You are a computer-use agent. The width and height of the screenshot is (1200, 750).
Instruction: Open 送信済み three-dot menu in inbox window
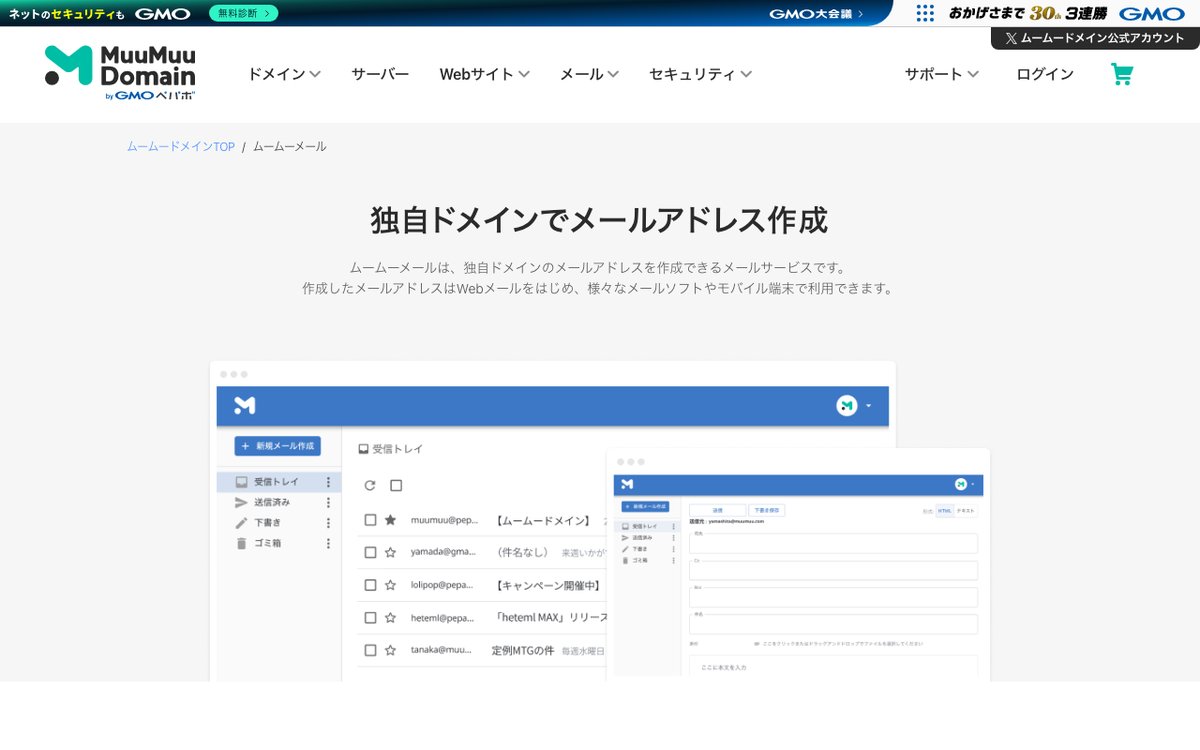coord(328,502)
